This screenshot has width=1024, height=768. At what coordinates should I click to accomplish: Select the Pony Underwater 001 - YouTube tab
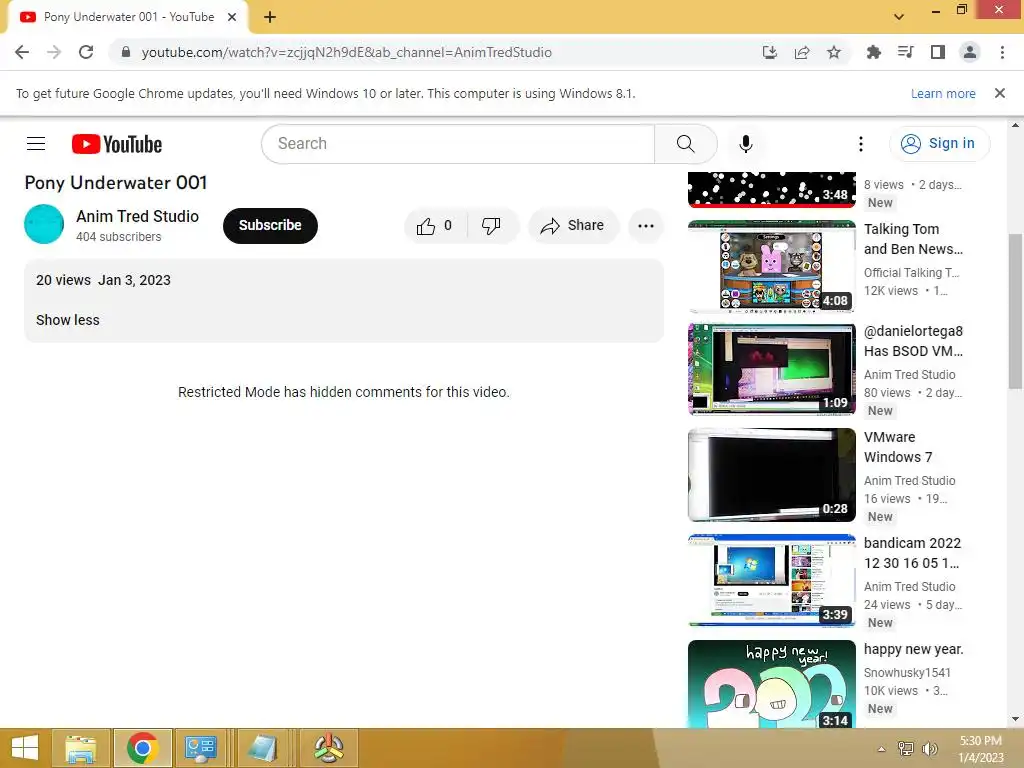[128, 17]
